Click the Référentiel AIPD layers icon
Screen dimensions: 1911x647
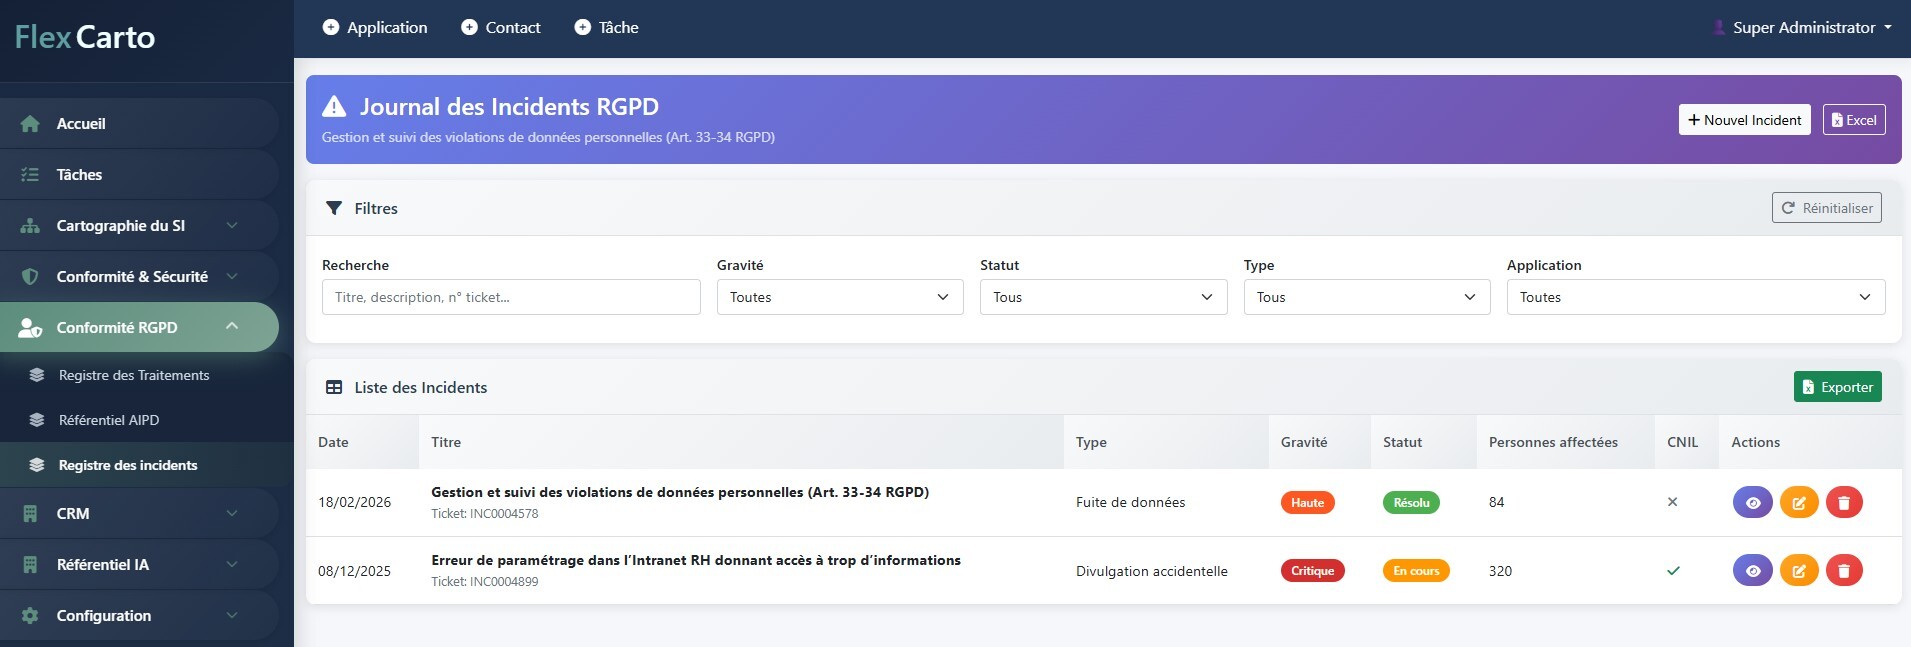click(37, 421)
